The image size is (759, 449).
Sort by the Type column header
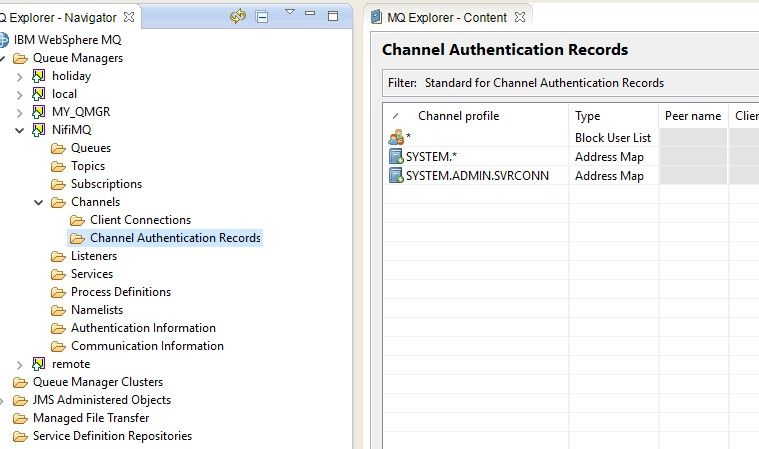point(588,116)
